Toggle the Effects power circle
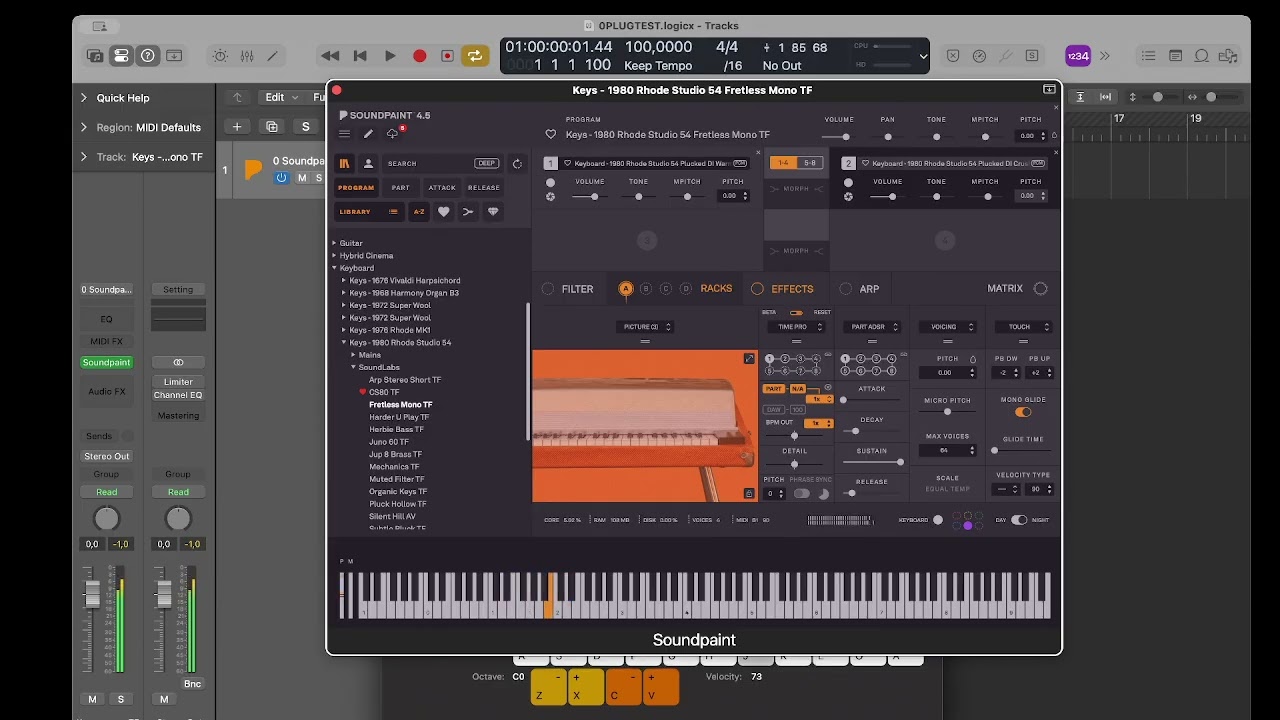This screenshot has width=1280, height=720. pos(757,289)
